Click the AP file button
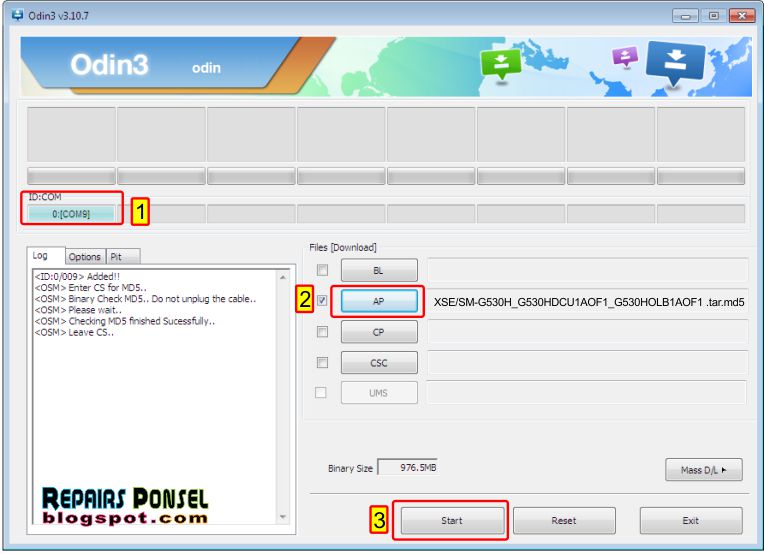This screenshot has height=554, width=764. pos(379,301)
